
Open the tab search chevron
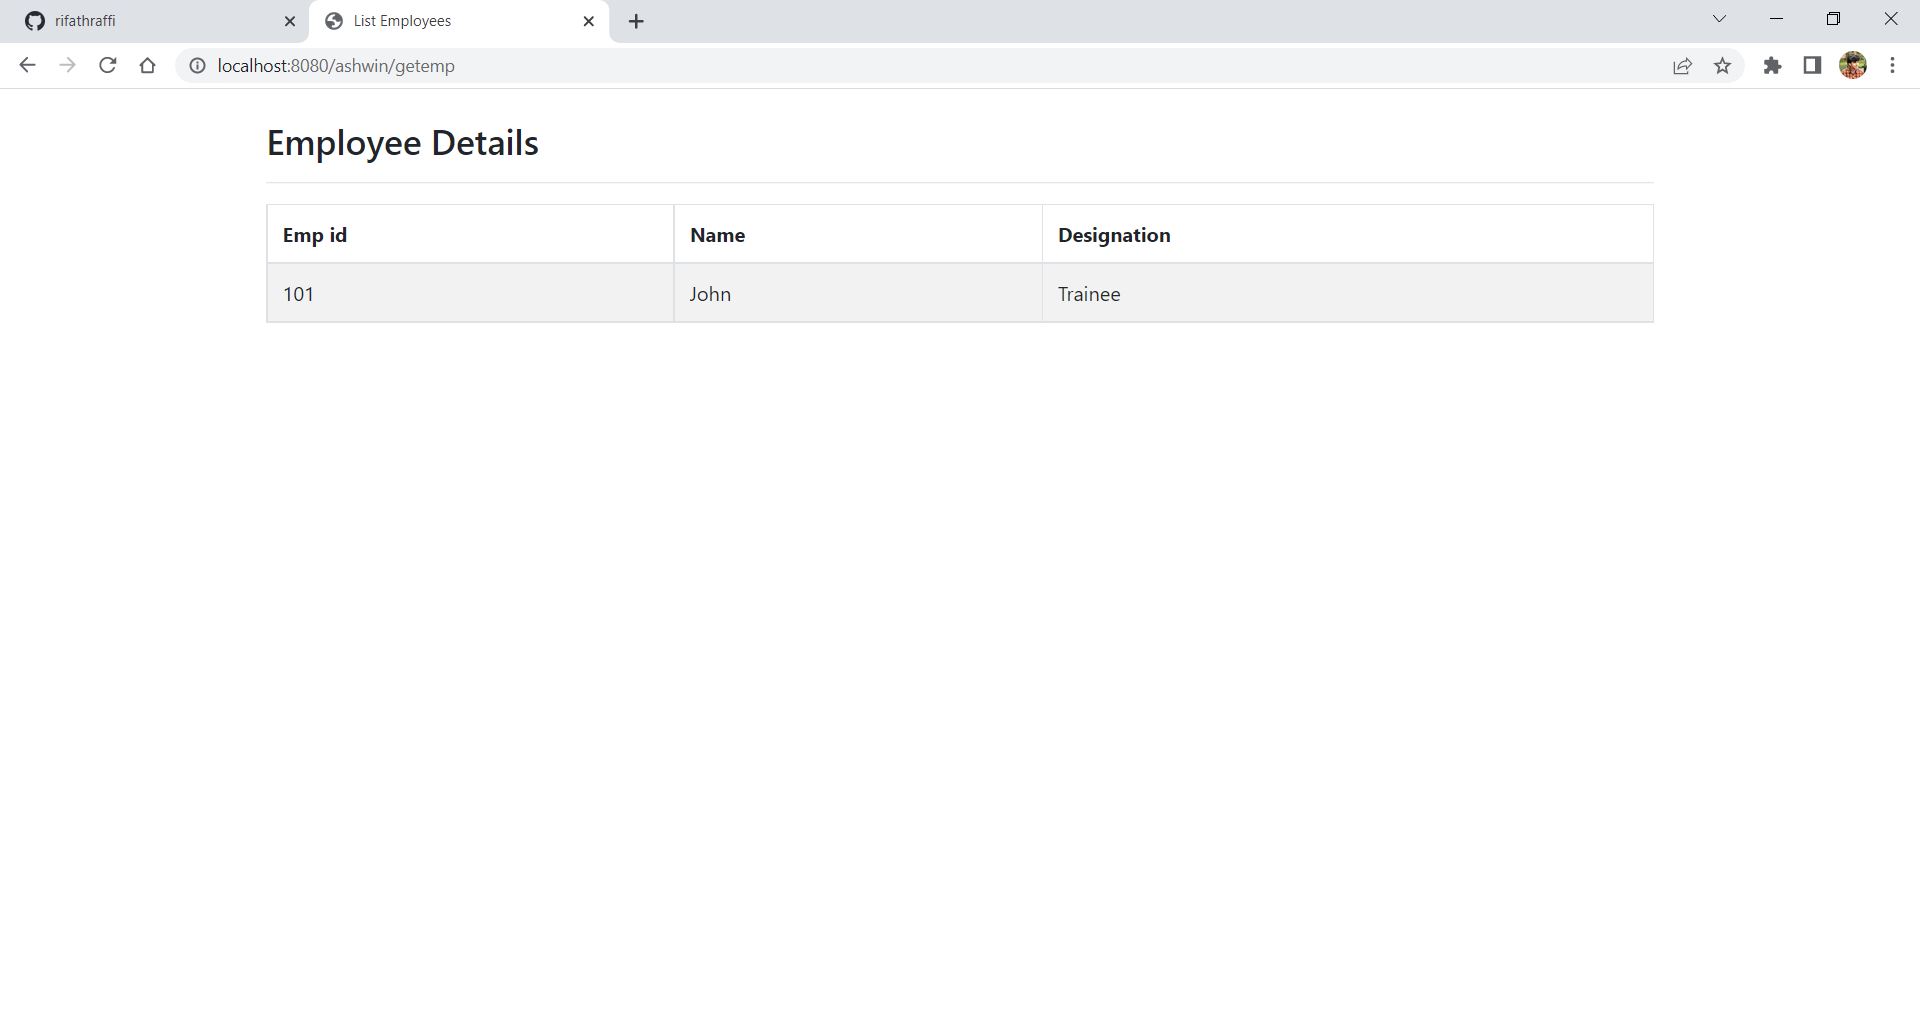pos(1719,18)
